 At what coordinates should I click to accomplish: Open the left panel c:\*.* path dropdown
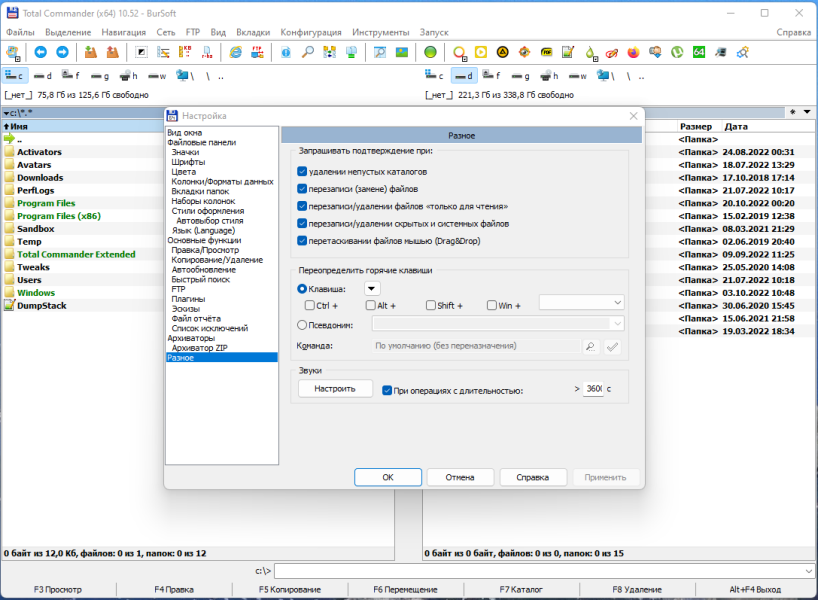[6, 113]
